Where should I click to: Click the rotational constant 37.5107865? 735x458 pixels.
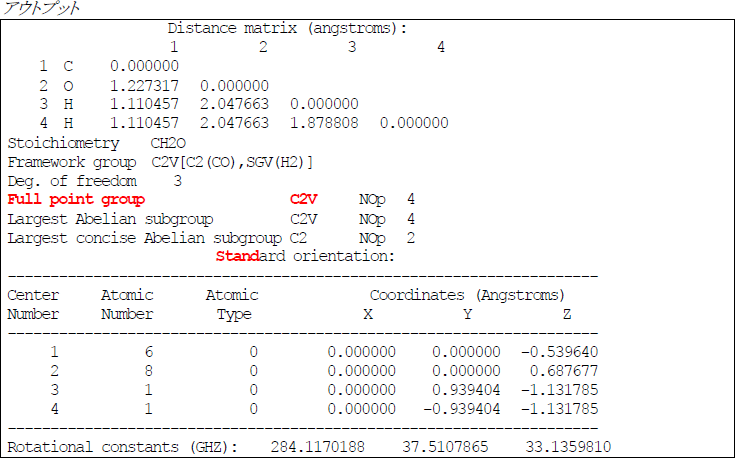click(445, 447)
